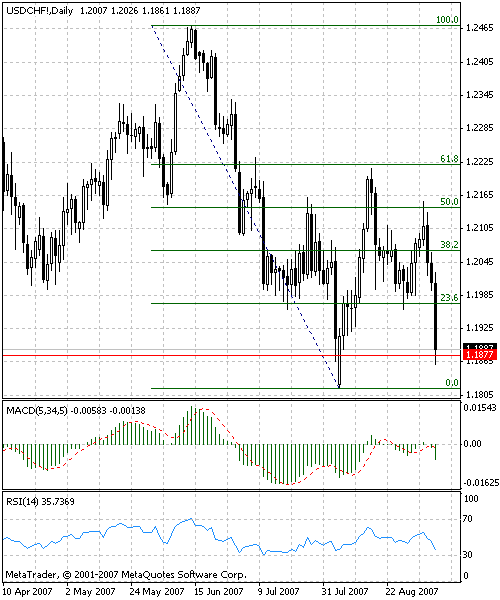Click the 15 Jun 2007 date marker

[218, 592]
